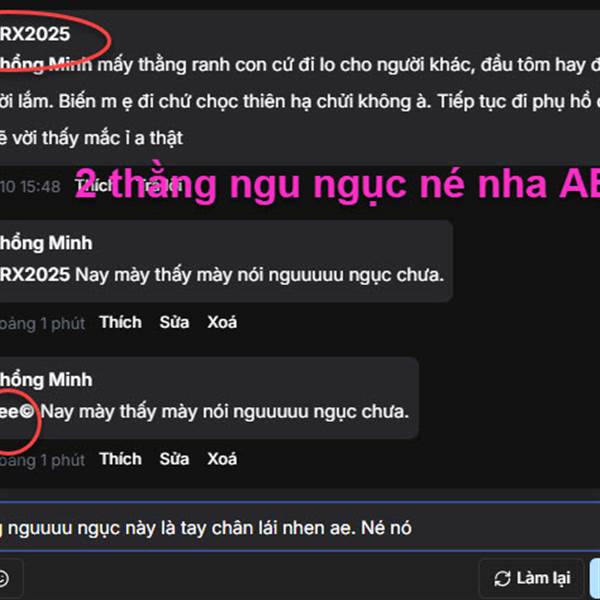Image resolution: width=600 pixels, height=600 pixels.
Task: Like the first comment via overlapped Thích
Action: pos(94,186)
